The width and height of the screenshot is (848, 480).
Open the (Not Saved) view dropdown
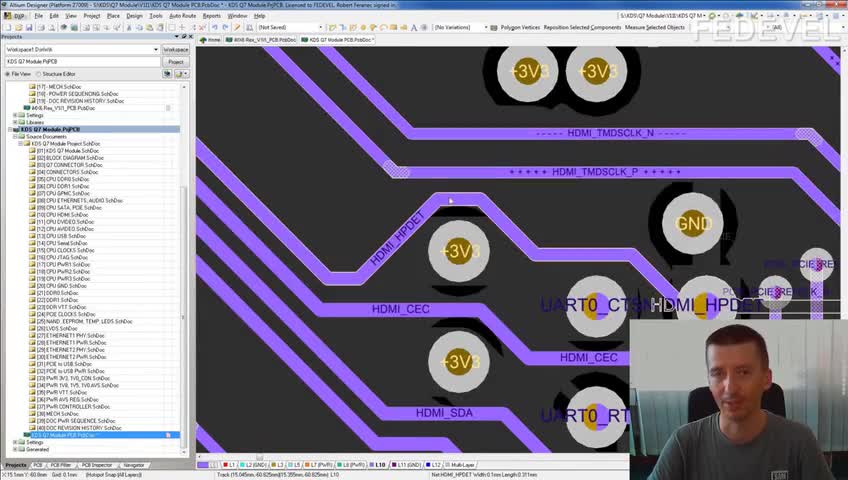click(x=320, y=27)
